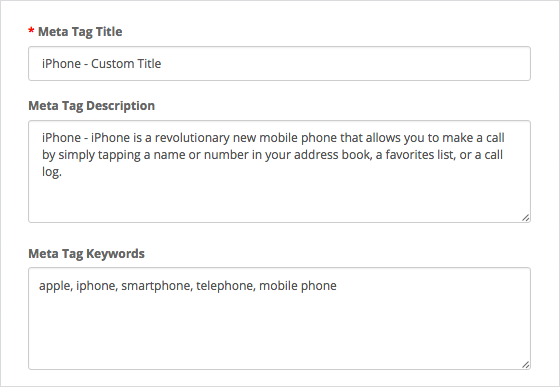
Task: Focus the Meta Tag Title input field
Action: [x=279, y=64]
